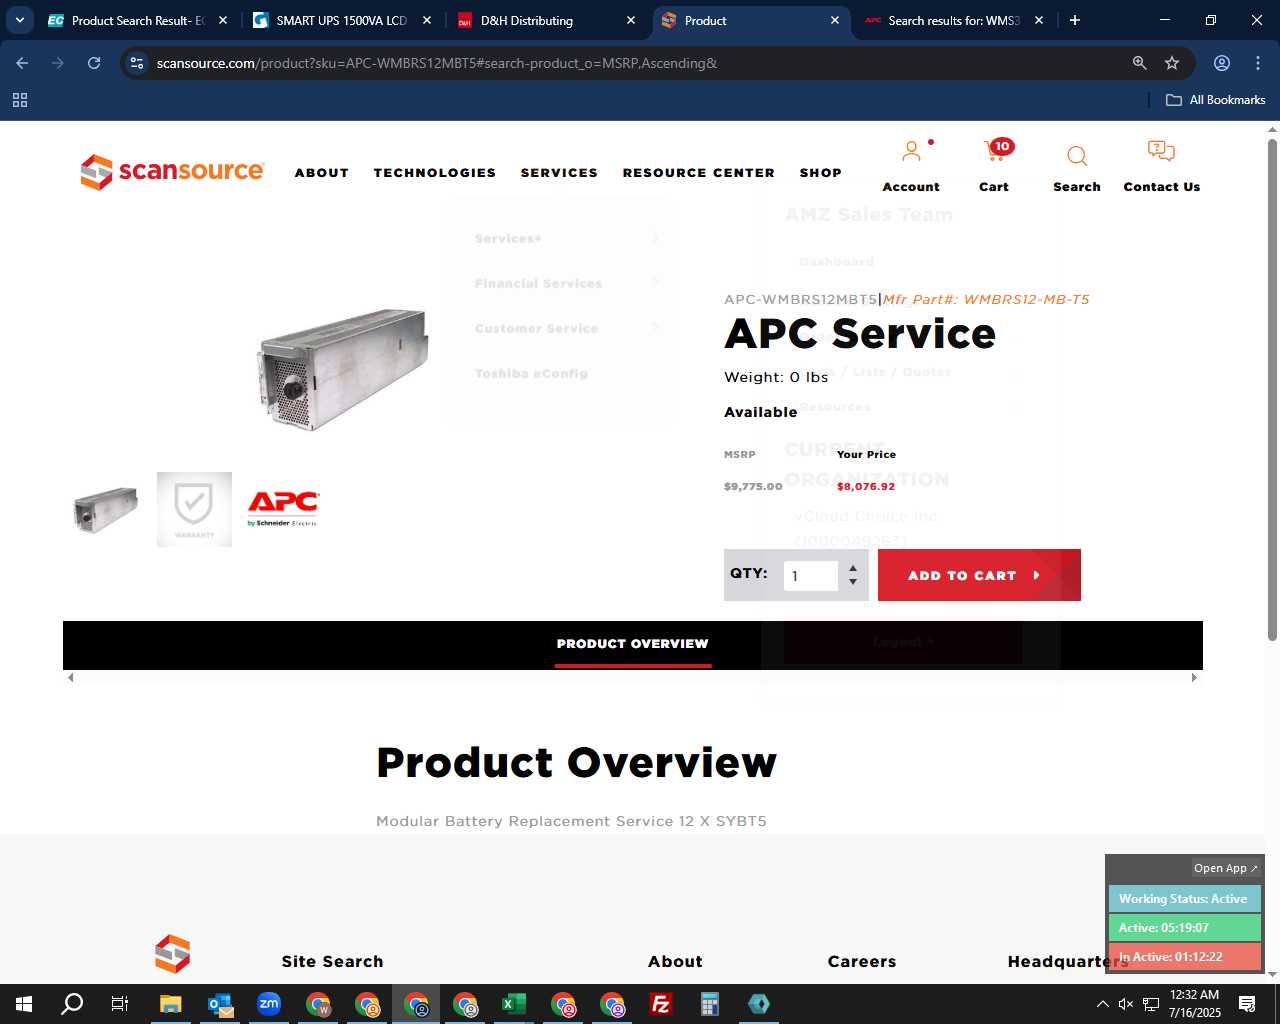Open the TECHNOLOGIES menu

pos(435,173)
